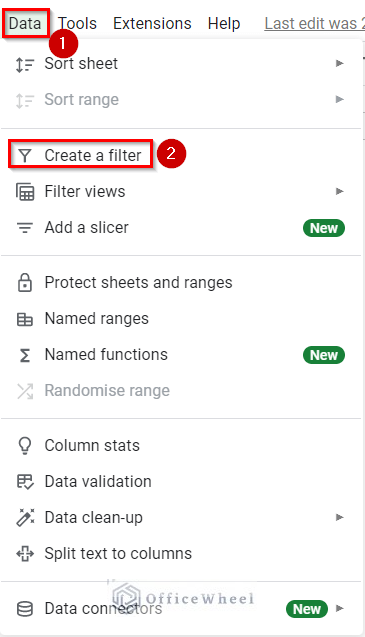Click the padlock icon for Protect sheets
This screenshot has width=365, height=637.
[x=25, y=283]
